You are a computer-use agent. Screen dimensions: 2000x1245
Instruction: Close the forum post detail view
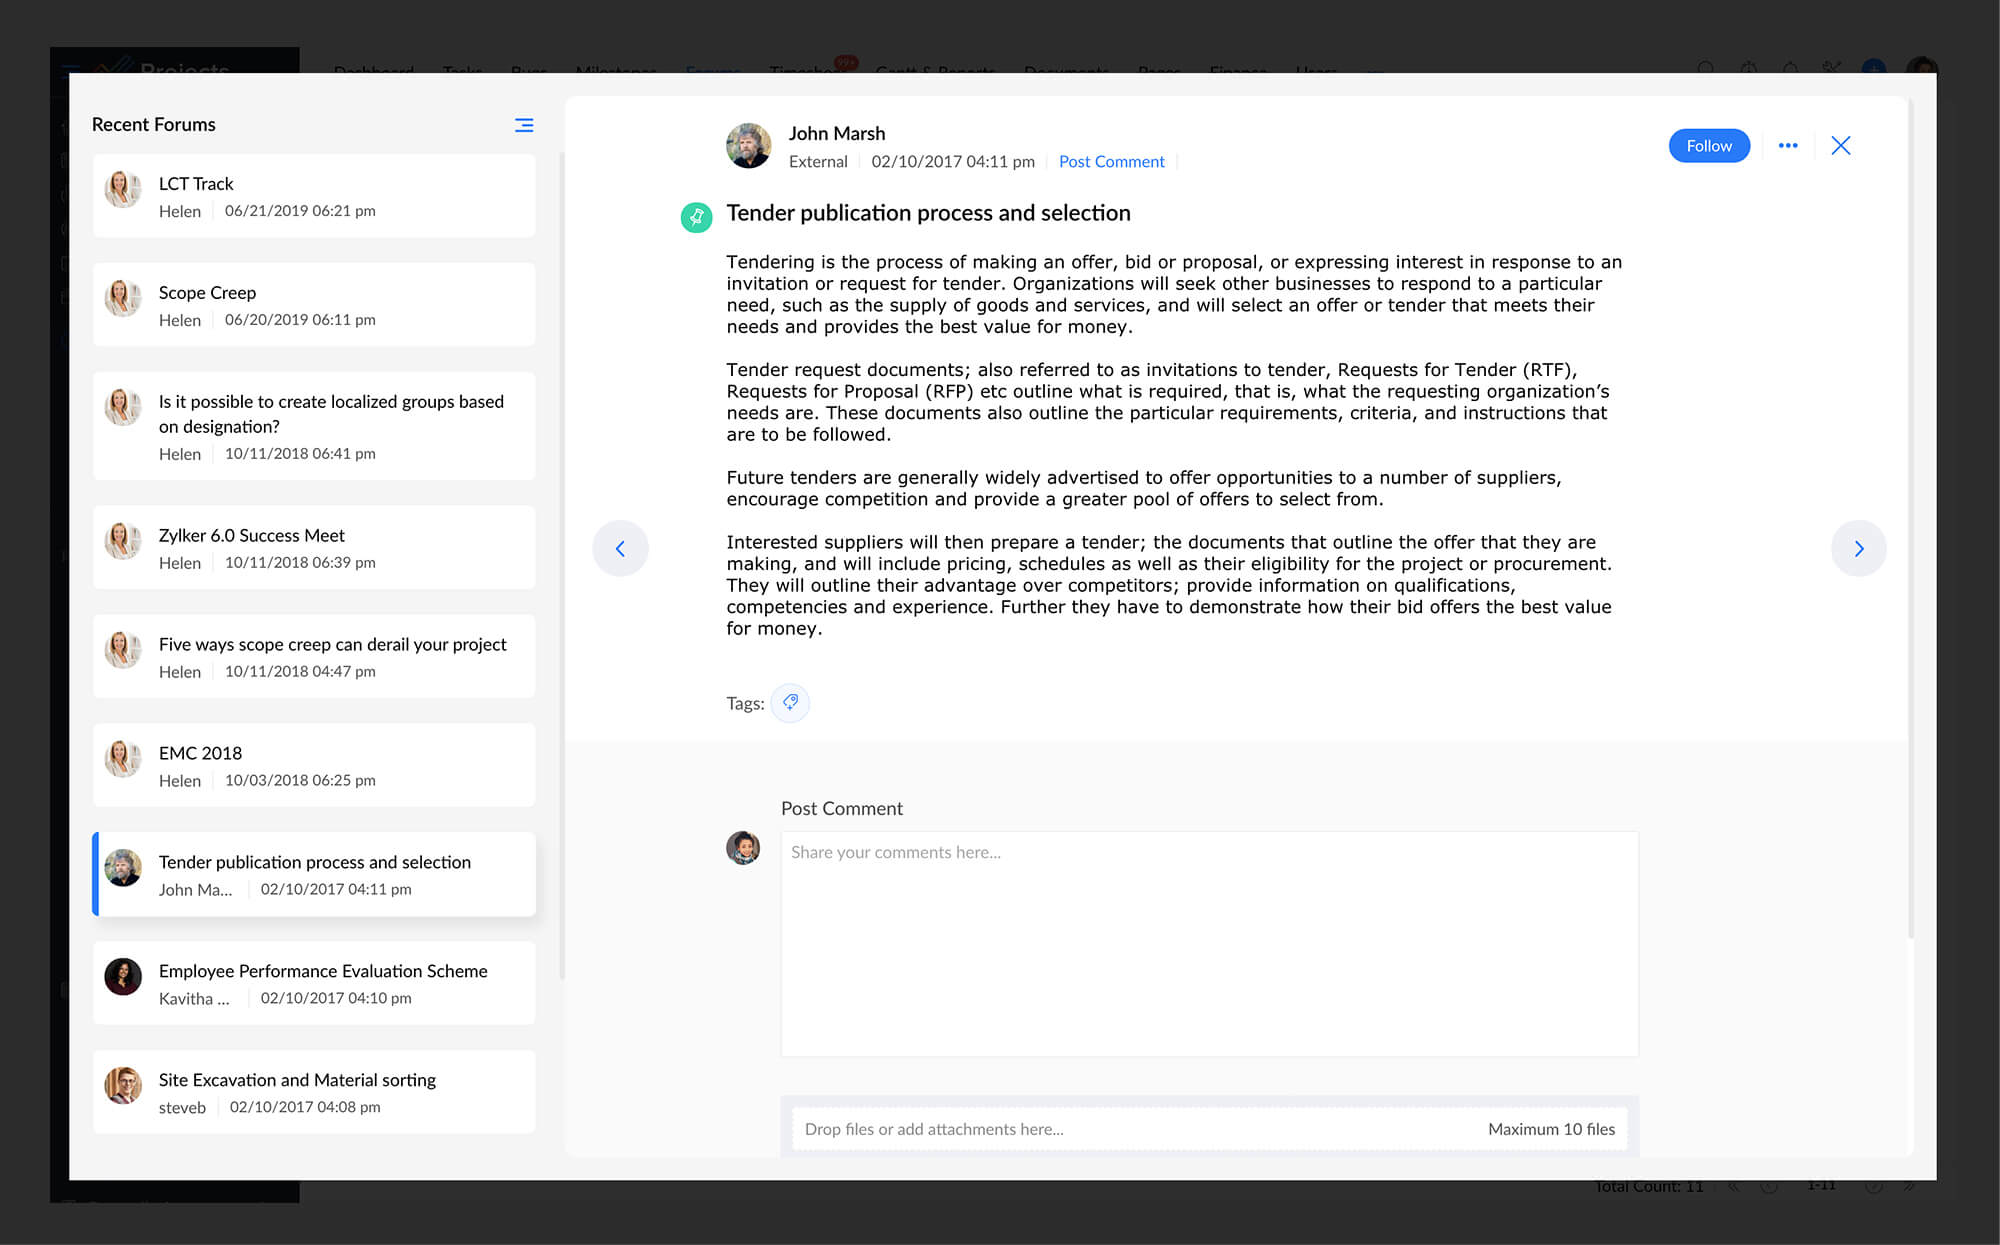click(1840, 146)
